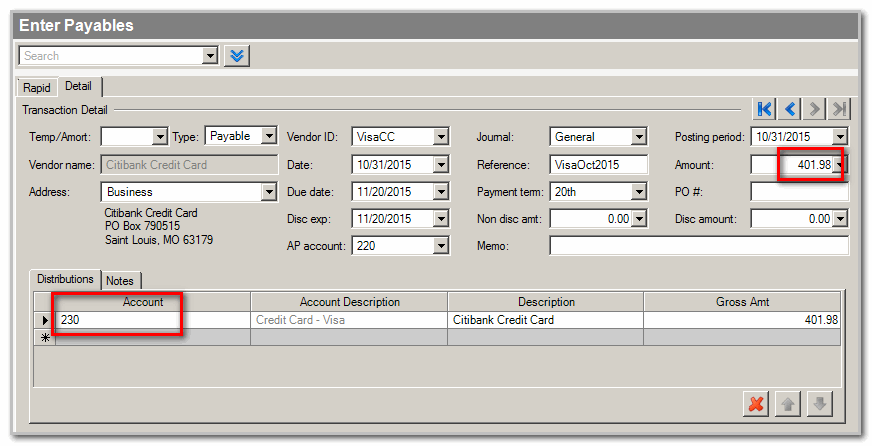Expand the Journal dropdown list

tap(639, 137)
